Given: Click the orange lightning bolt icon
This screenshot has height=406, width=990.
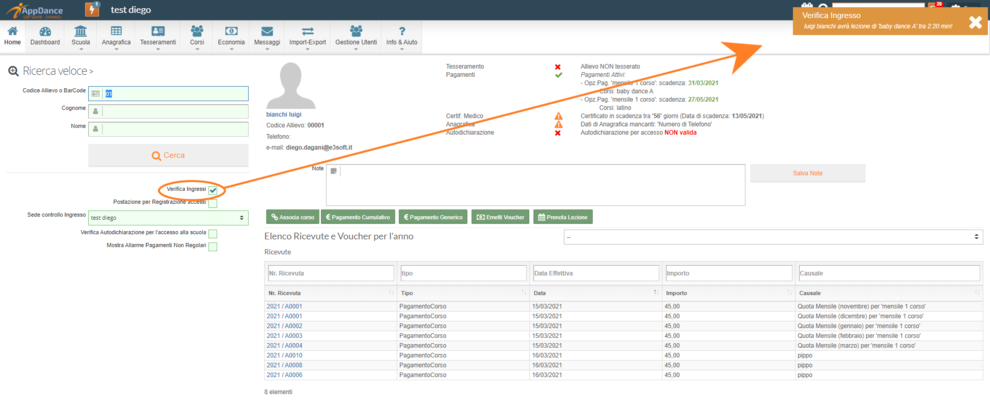Looking at the screenshot, I should click(92, 9).
